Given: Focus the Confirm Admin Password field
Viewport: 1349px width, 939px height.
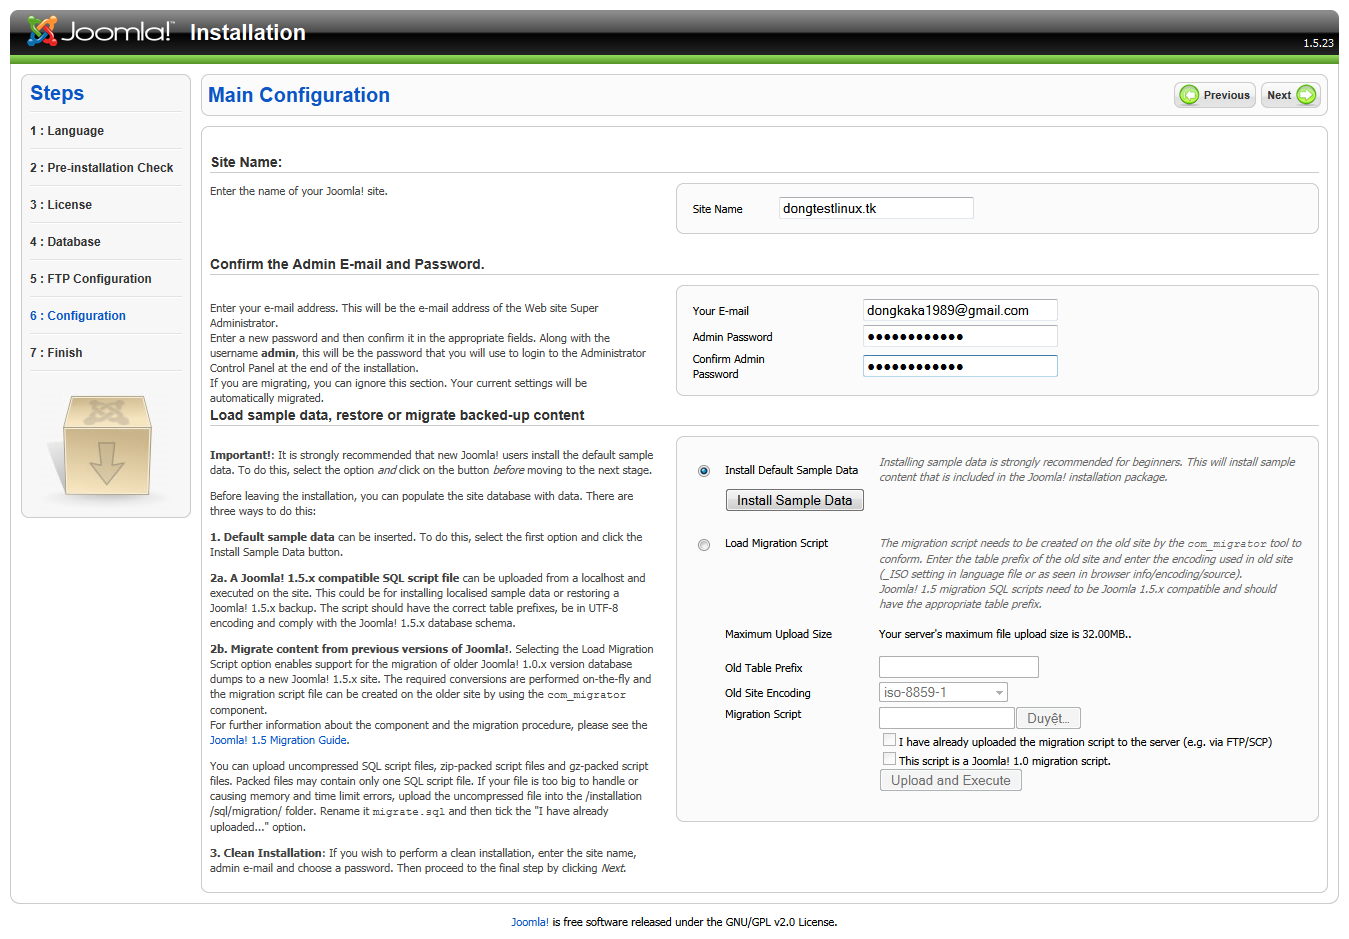Looking at the screenshot, I should pyautogui.click(x=960, y=366).
